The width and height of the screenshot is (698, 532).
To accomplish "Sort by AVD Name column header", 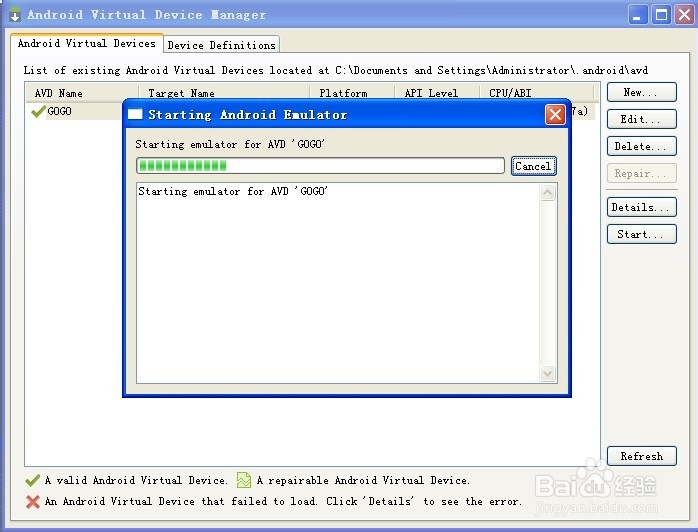I will 82,93.
